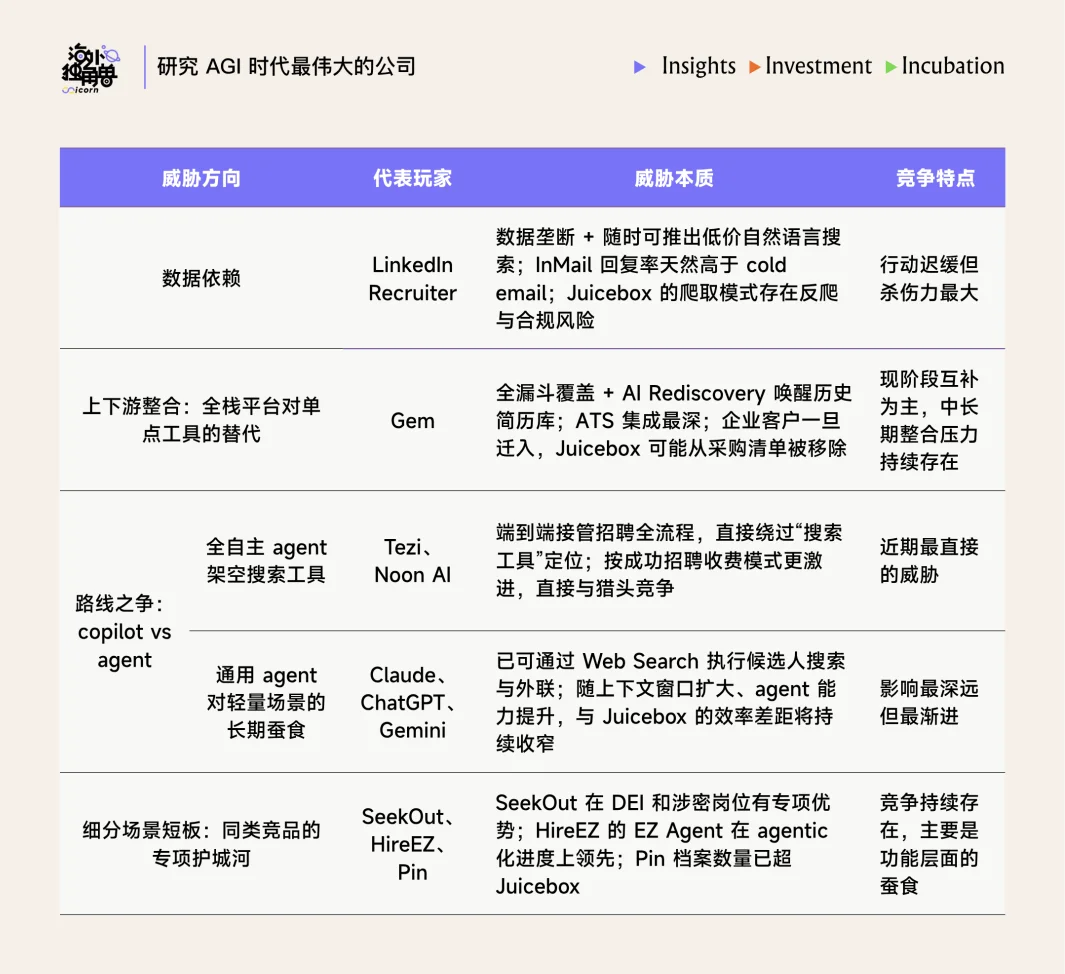1065x974 pixels.
Task: Select the 上下游整合 row label
Action: tap(199, 421)
